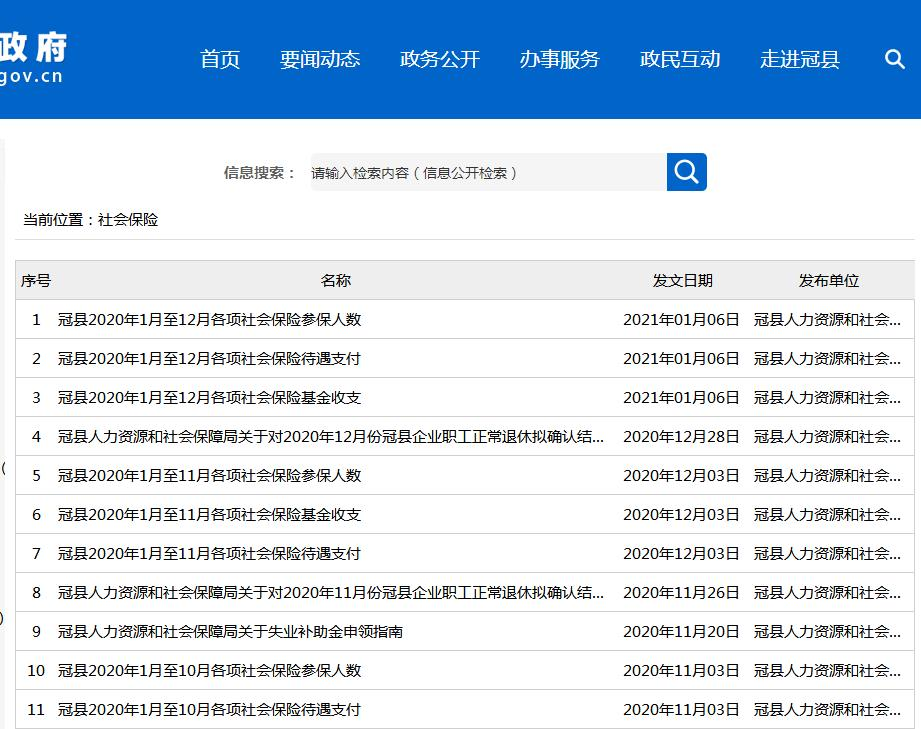Open the 政民互动 navigation menu
Image resolution: width=921 pixels, height=729 pixels.
click(680, 59)
